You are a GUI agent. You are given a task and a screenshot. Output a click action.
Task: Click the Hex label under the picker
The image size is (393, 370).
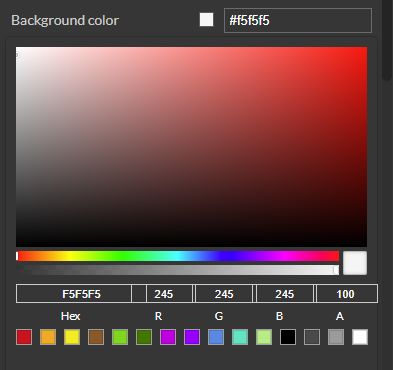pyautogui.click(x=70, y=316)
